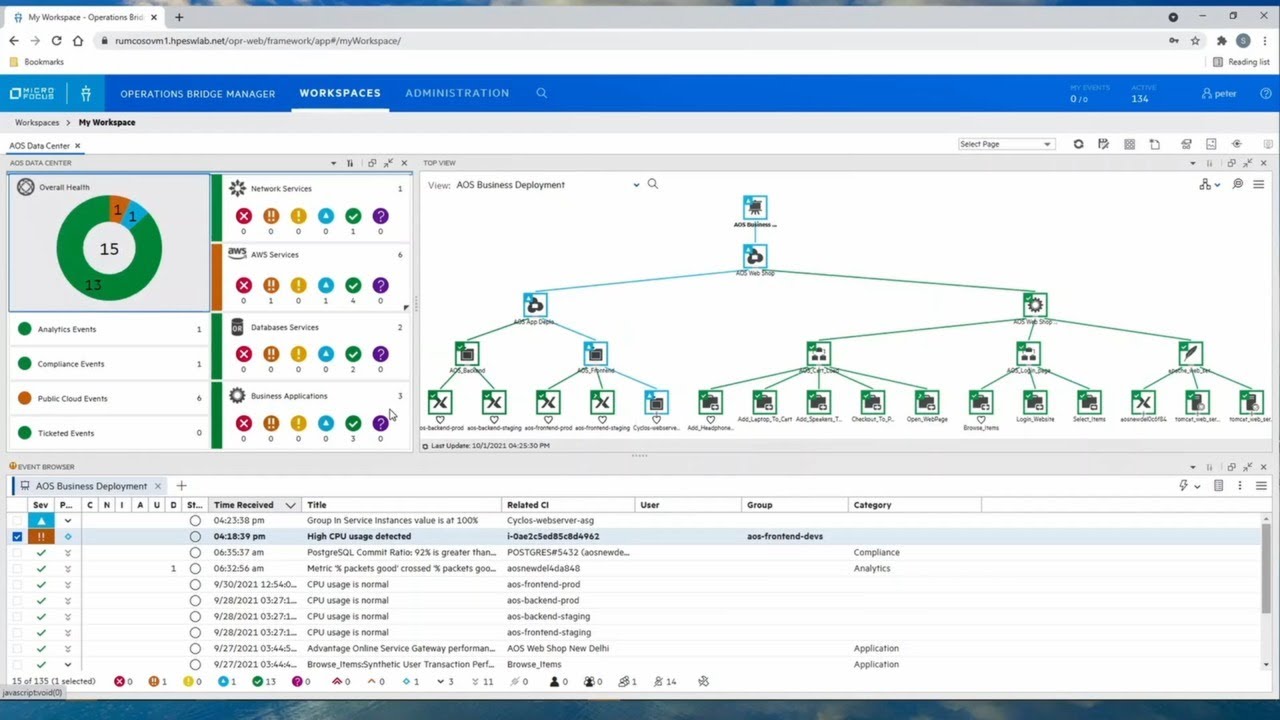1280x720 pixels.
Task: Check the aos-frontend-prod CPU usage event checkbox
Action: tap(17, 584)
